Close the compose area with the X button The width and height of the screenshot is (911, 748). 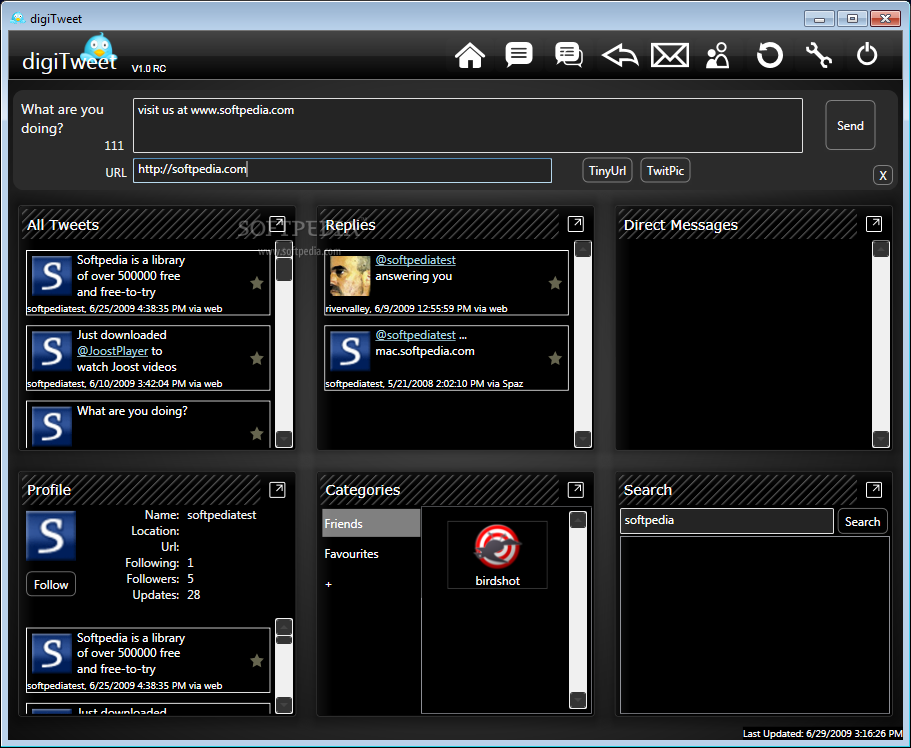tap(883, 175)
